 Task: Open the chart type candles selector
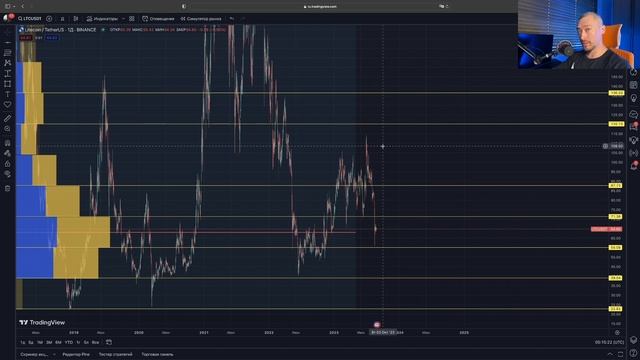76,19
